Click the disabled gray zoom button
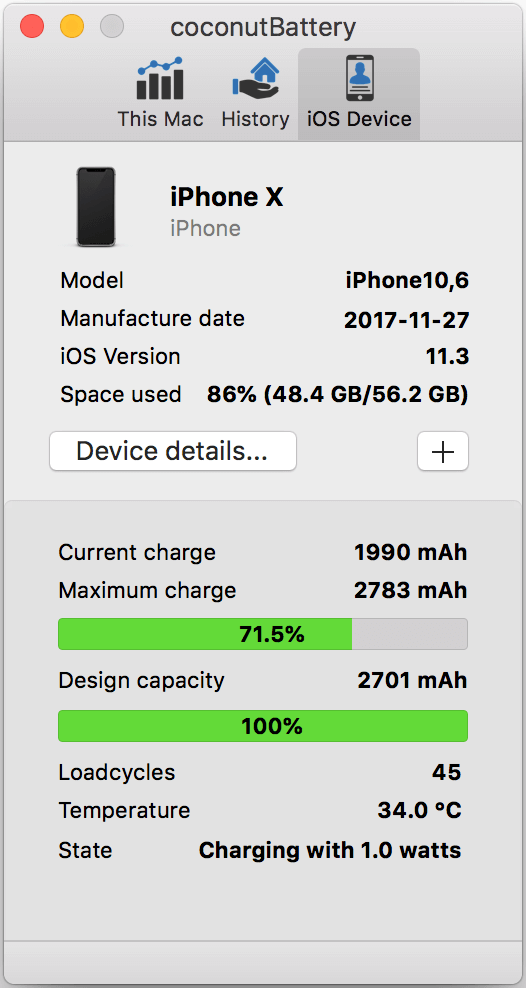The width and height of the screenshot is (526, 988). (112, 26)
